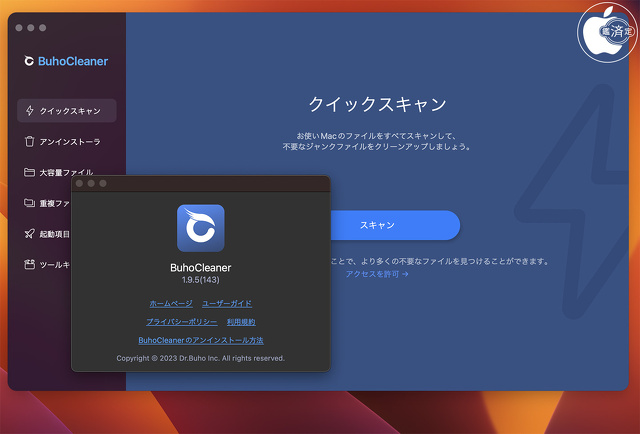Click the お使いMacのファイル description text
640x434 pixels.
pos(377,141)
